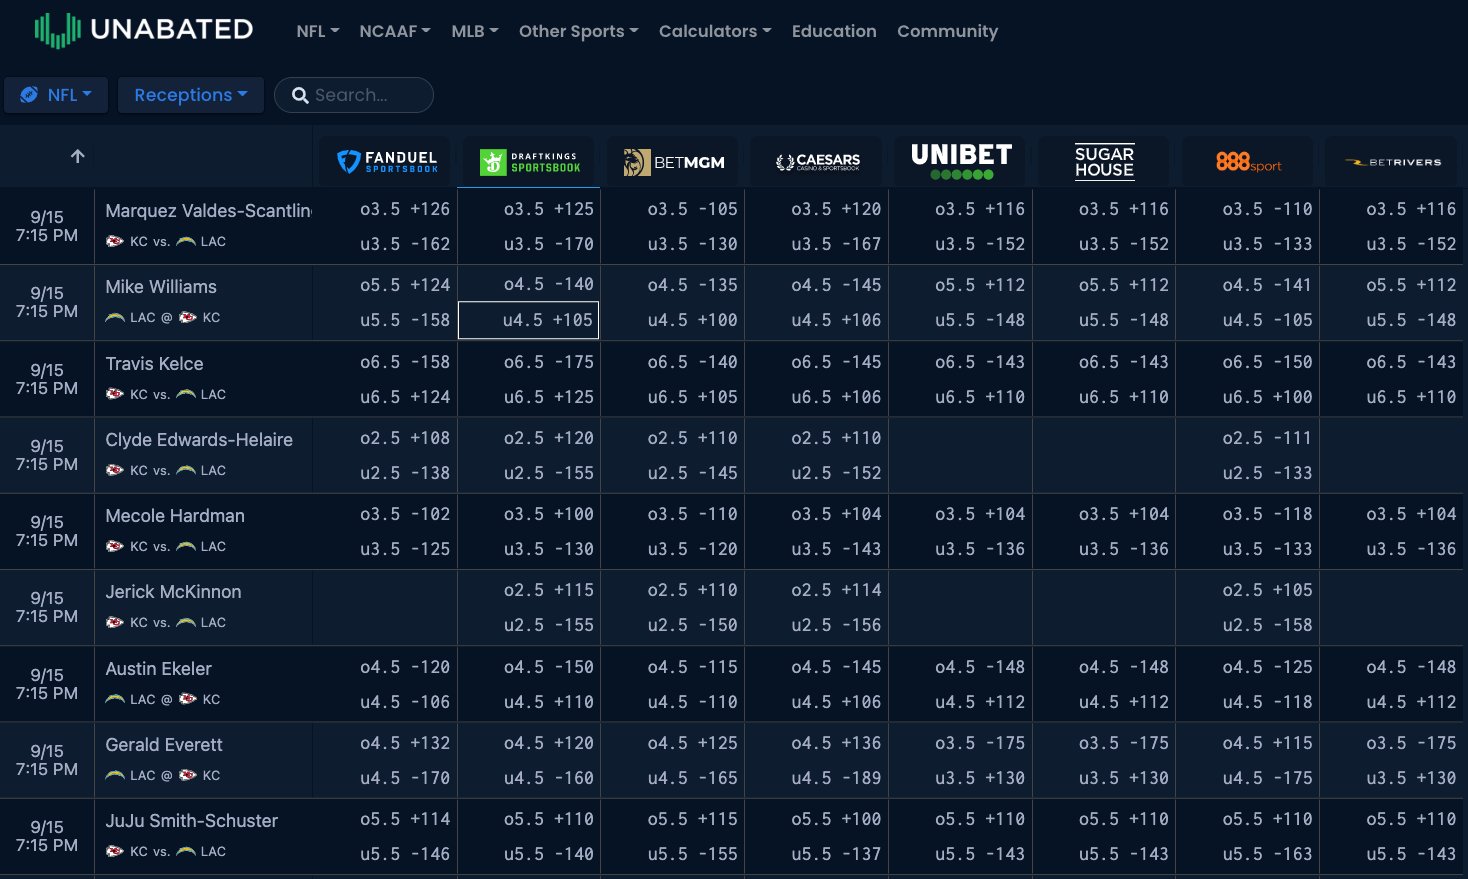Expand the Calculators menu in the navbar
This screenshot has height=879, width=1468.
(714, 31)
